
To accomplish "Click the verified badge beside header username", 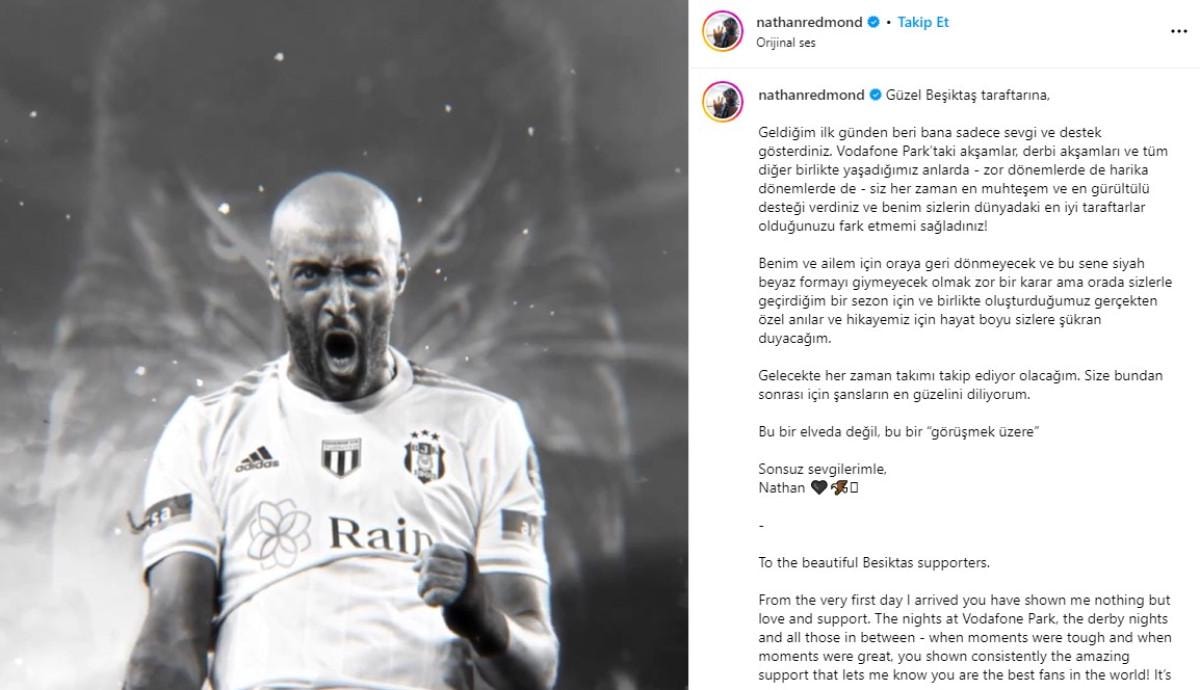I will coord(874,22).
